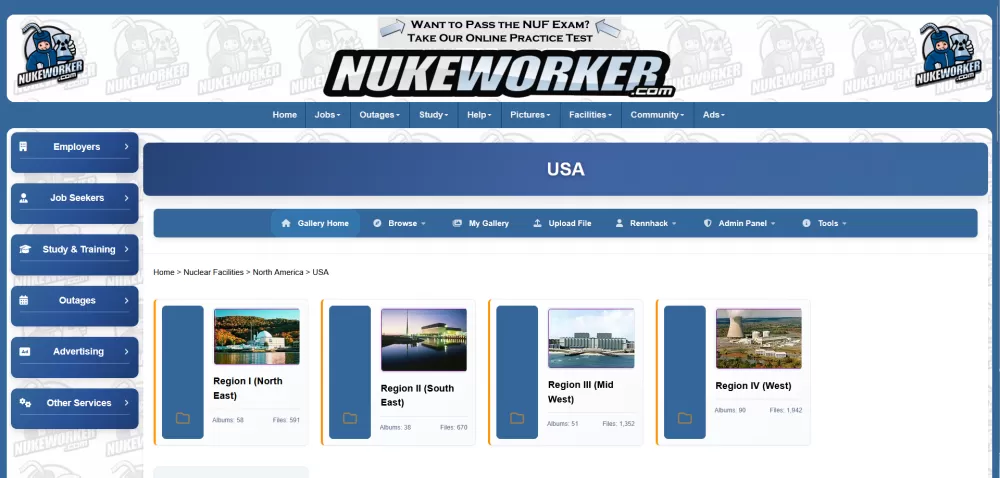The width and height of the screenshot is (1000, 478).
Task: Open the Browse dropdown arrow in gallery toolbar
Action: 423,224
